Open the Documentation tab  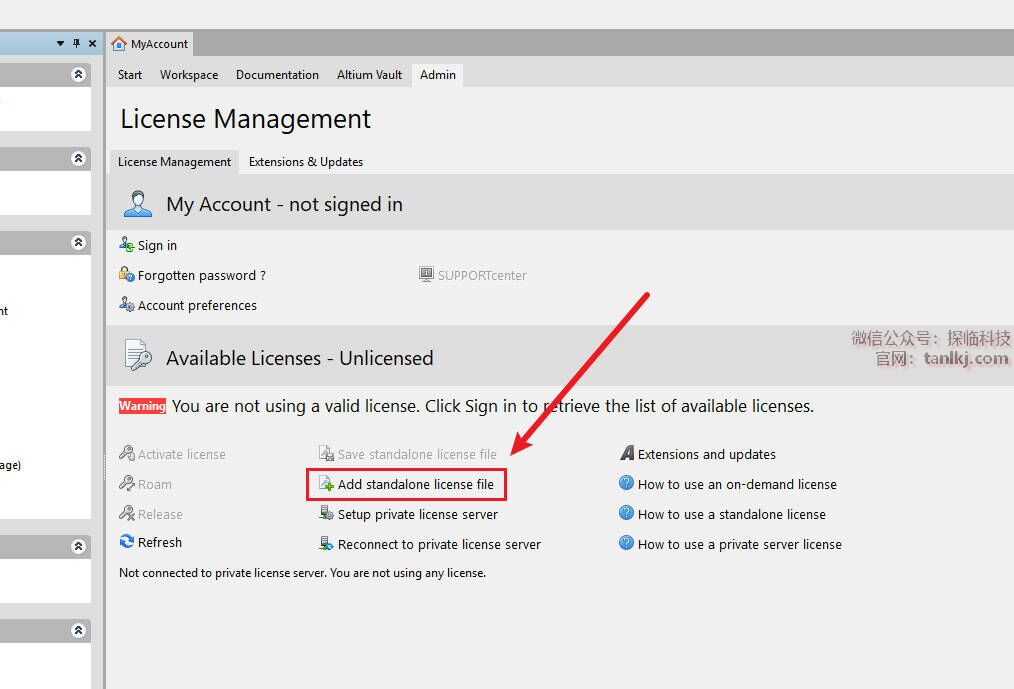pyautogui.click(x=277, y=75)
